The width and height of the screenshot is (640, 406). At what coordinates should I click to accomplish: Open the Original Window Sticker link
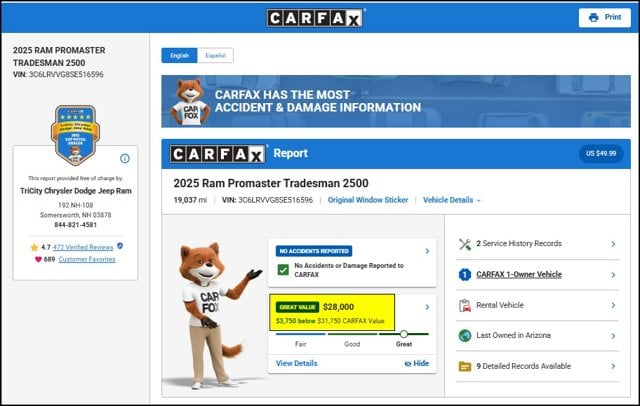(x=368, y=200)
